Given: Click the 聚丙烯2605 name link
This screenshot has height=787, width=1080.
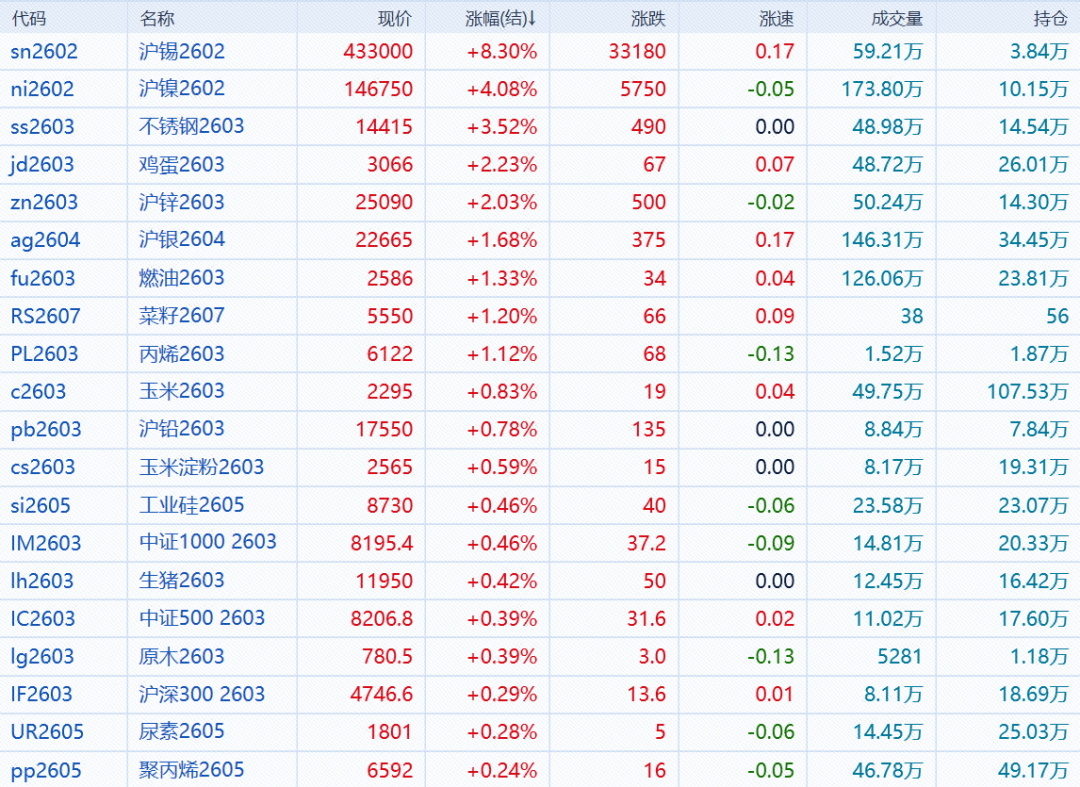Looking at the screenshot, I should (192, 770).
